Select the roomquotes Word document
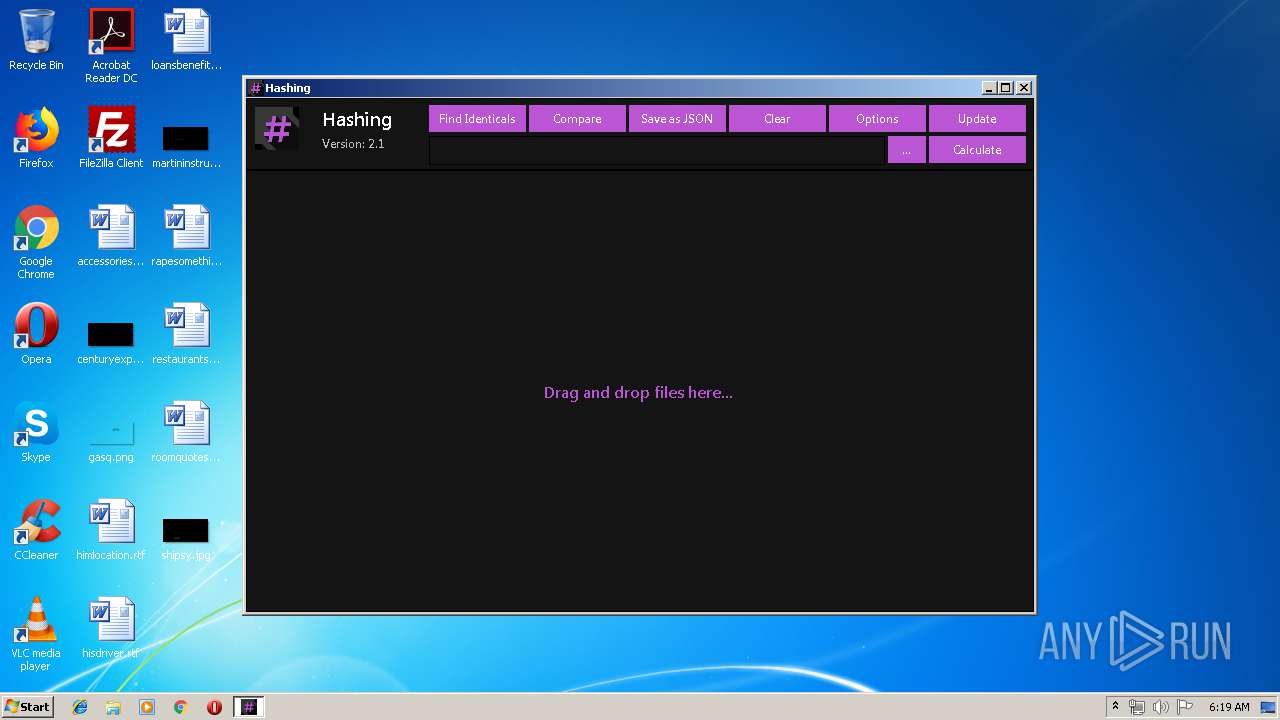Screen dimensions: 1280x720 point(186,432)
